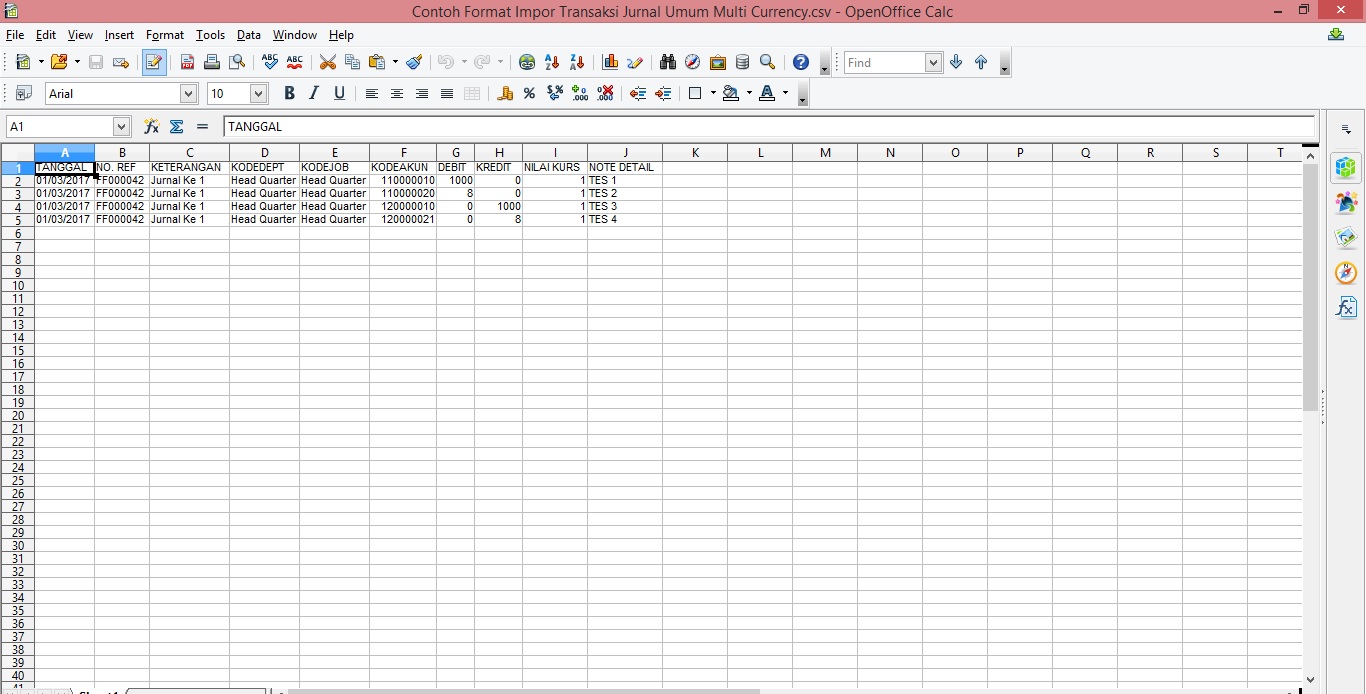The height and width of the screenshot is (694, 1366).
Task: Select row 5 header
Action: (17, 220)
